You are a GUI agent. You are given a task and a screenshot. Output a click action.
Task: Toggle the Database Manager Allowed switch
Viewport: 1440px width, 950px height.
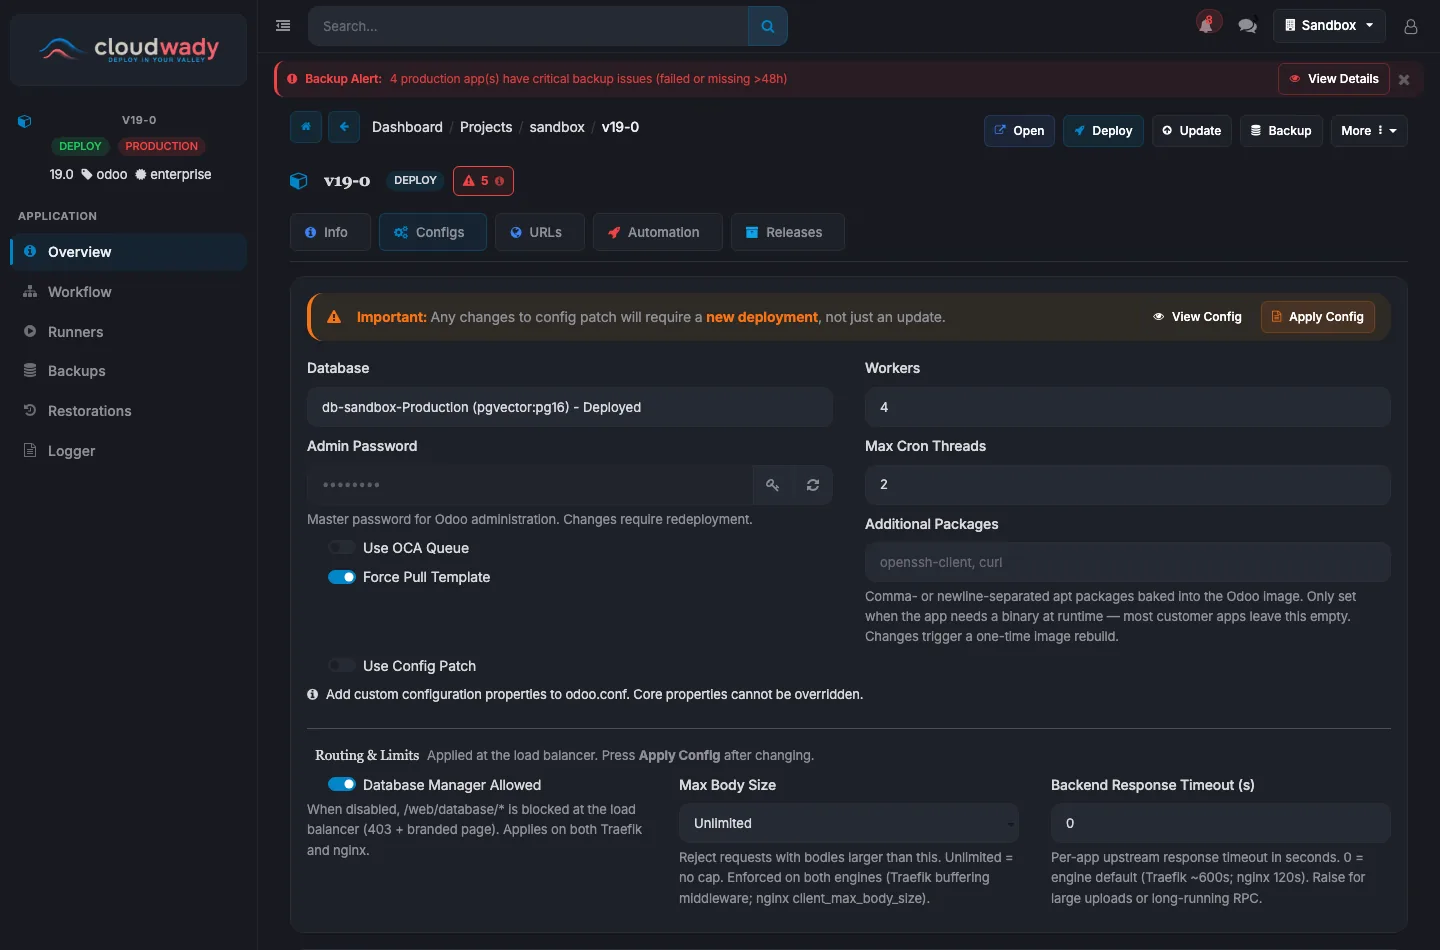(342, 785)
